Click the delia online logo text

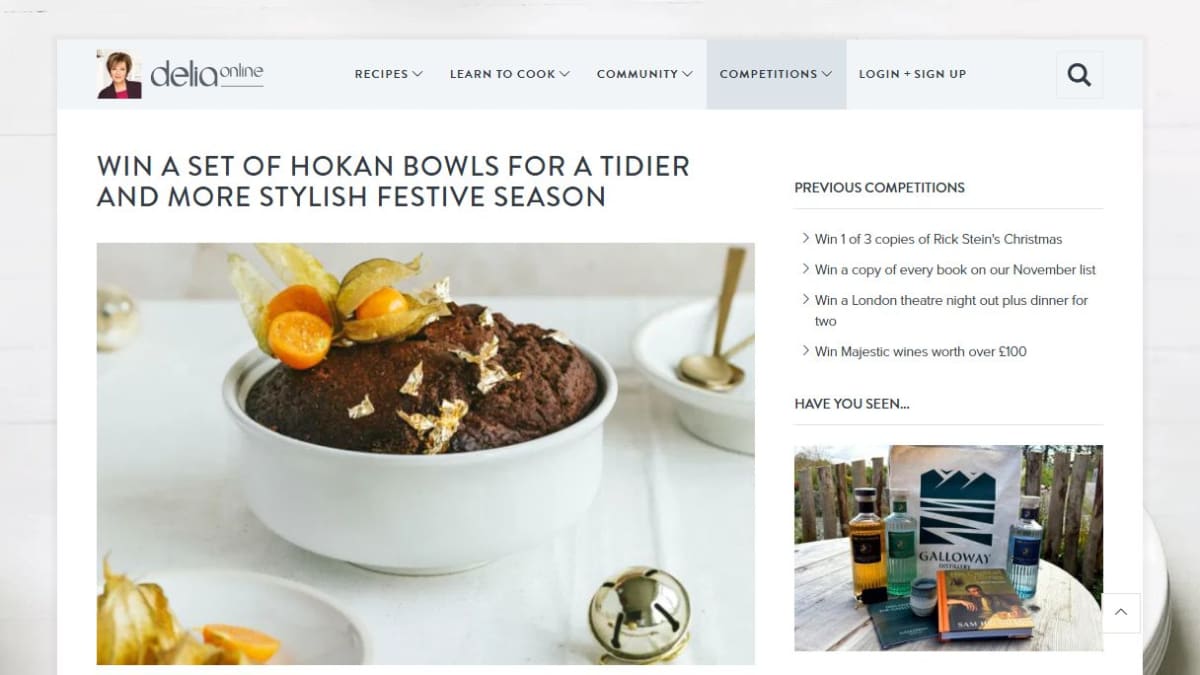click(207, 74)
